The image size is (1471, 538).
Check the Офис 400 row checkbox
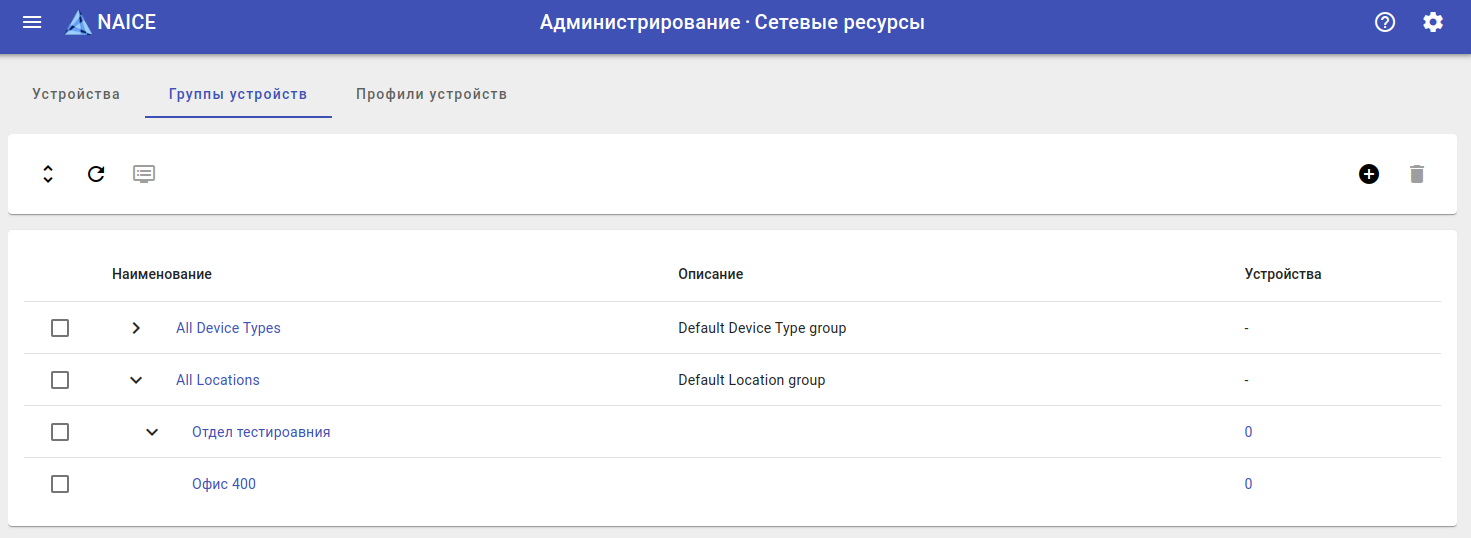click(60, 484)
